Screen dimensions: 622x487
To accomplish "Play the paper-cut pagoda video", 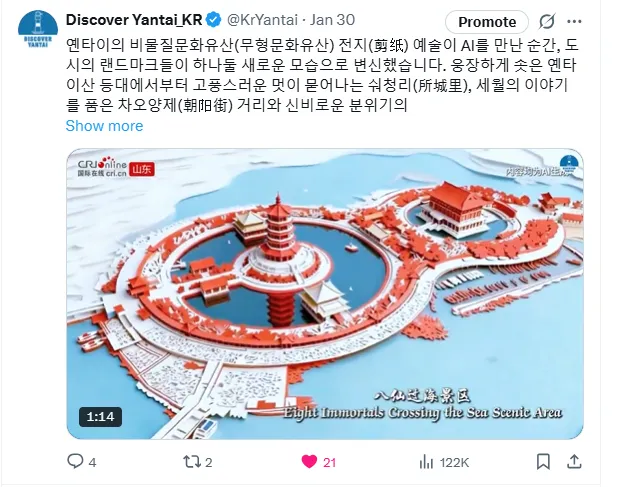I will coord(325,294).
